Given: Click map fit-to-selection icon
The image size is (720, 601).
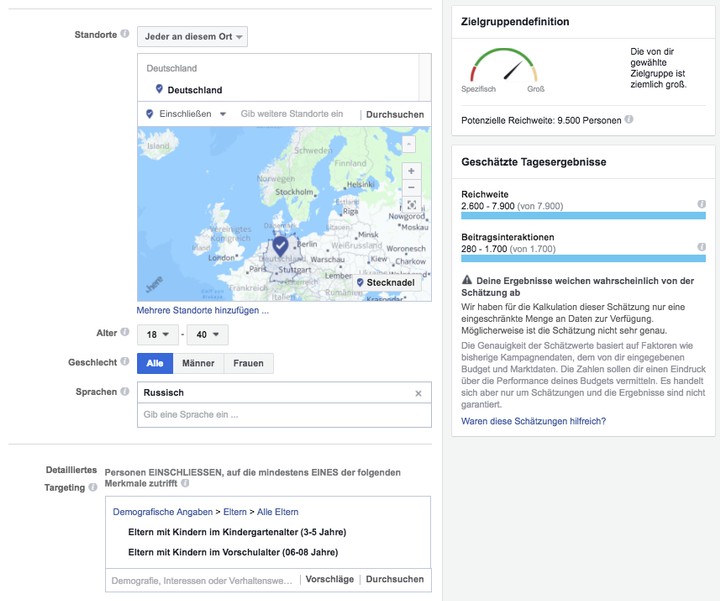Looking at the screenshot, I should 411,205.
